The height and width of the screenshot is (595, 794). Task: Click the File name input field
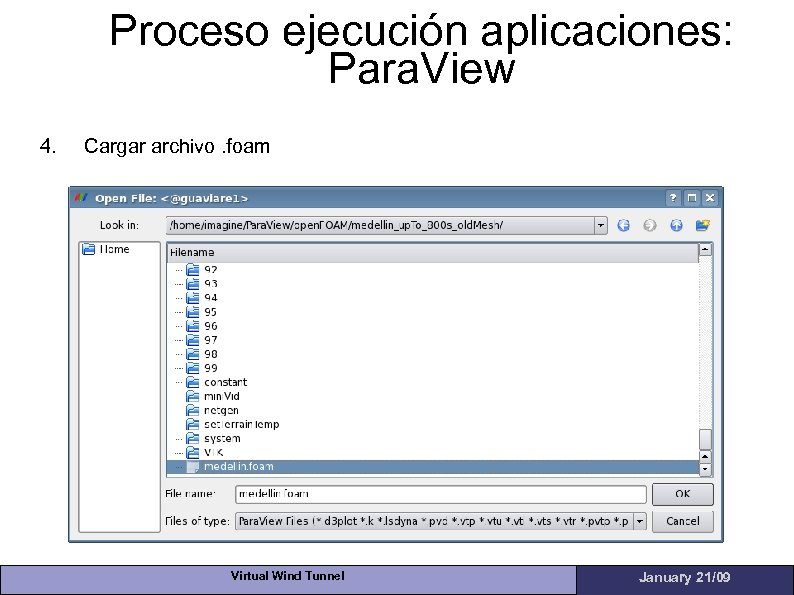(441, 494)
